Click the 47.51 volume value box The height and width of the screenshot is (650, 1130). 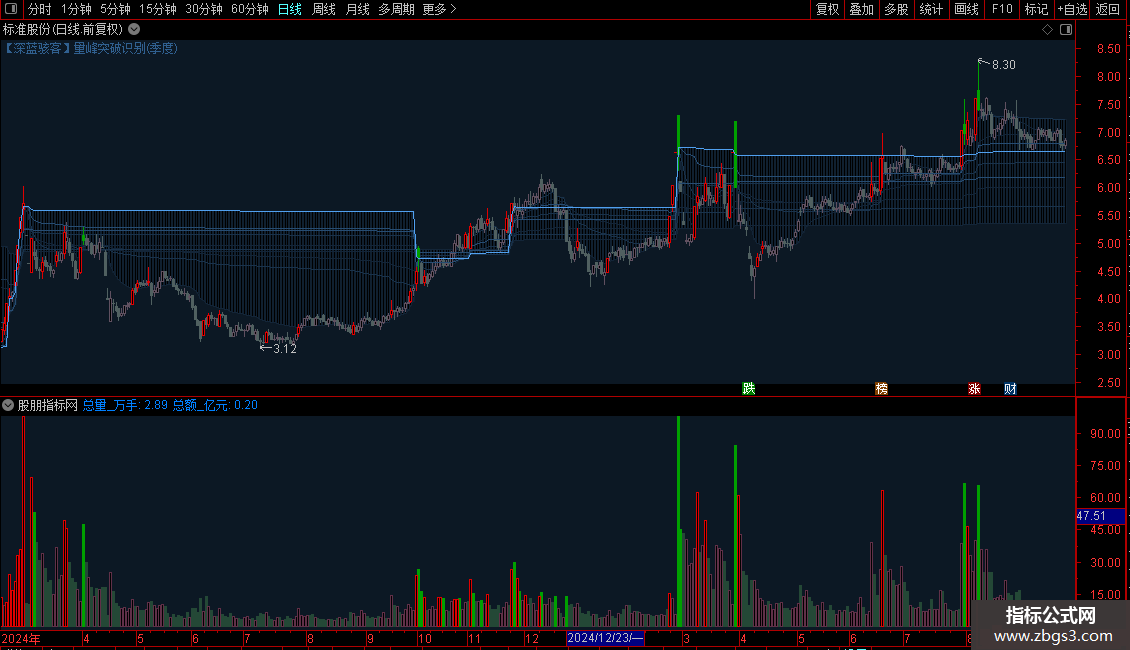(1100, 516)
